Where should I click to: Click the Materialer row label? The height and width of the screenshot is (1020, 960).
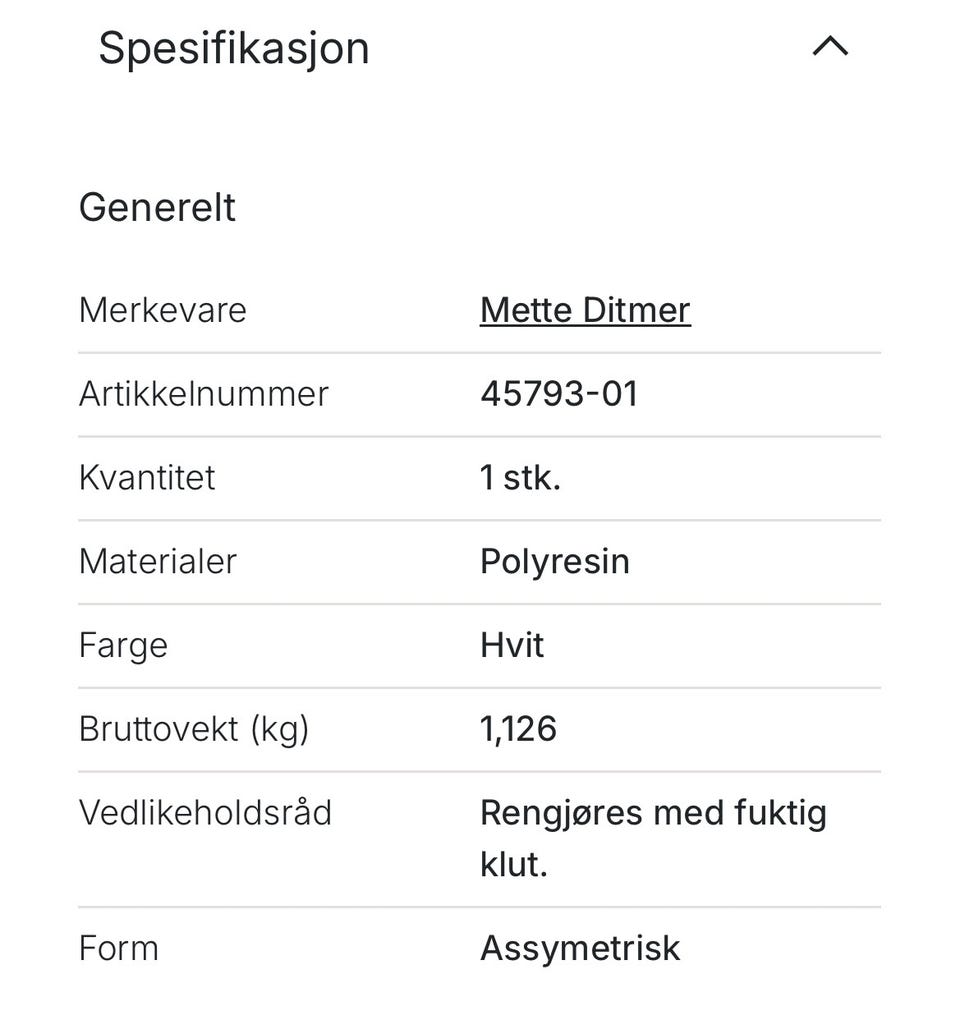point(157,562)
